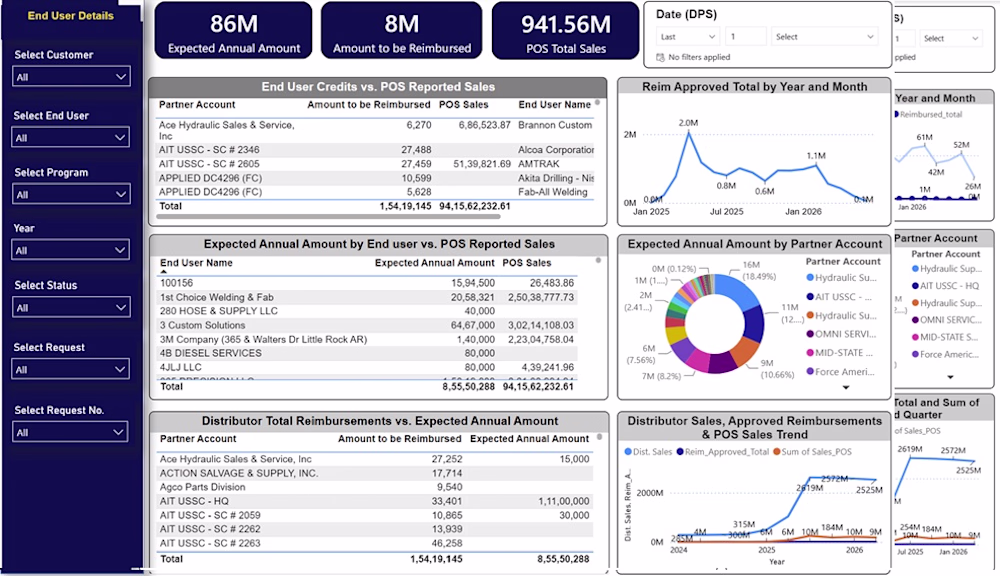
Task: Select '280 HOSE & SUPPLY LLC' row
Action: pos(367,311)
